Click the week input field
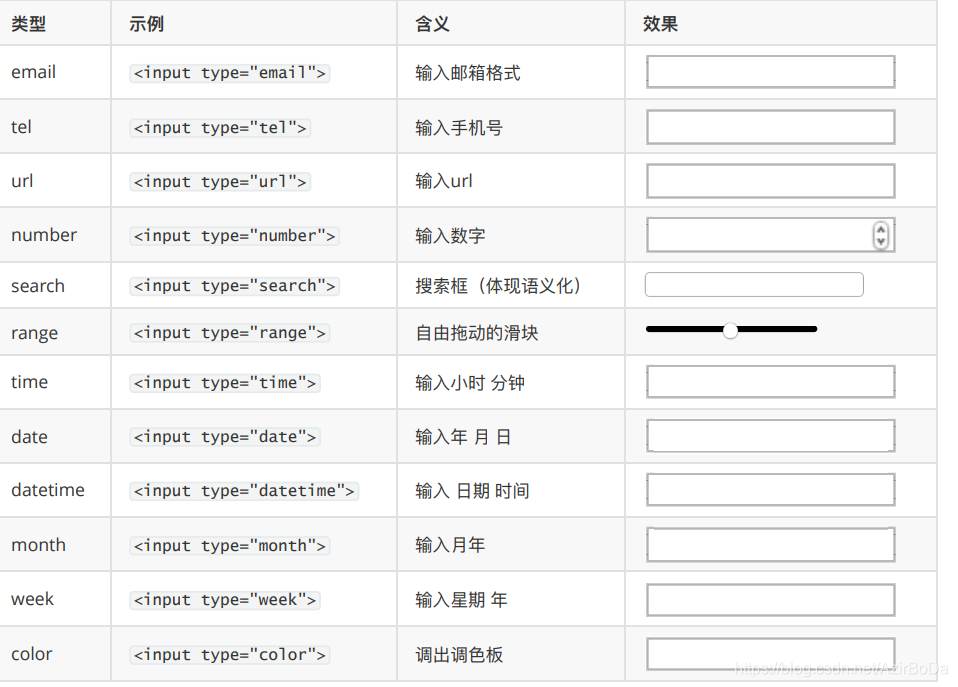 click(770, 600)
